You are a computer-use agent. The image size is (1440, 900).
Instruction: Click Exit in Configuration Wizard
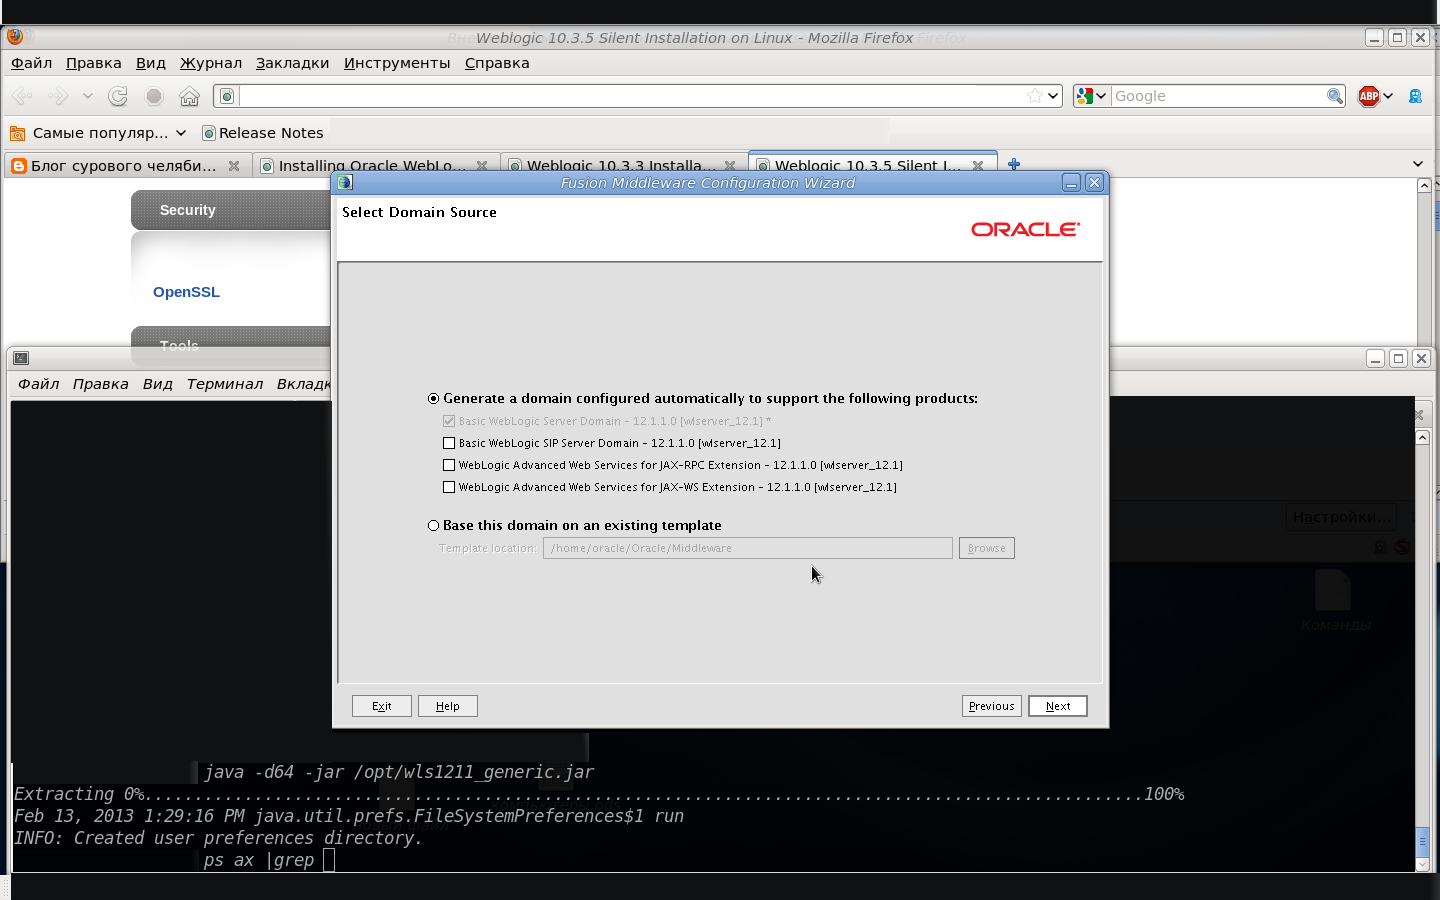[x=382, y=706]
